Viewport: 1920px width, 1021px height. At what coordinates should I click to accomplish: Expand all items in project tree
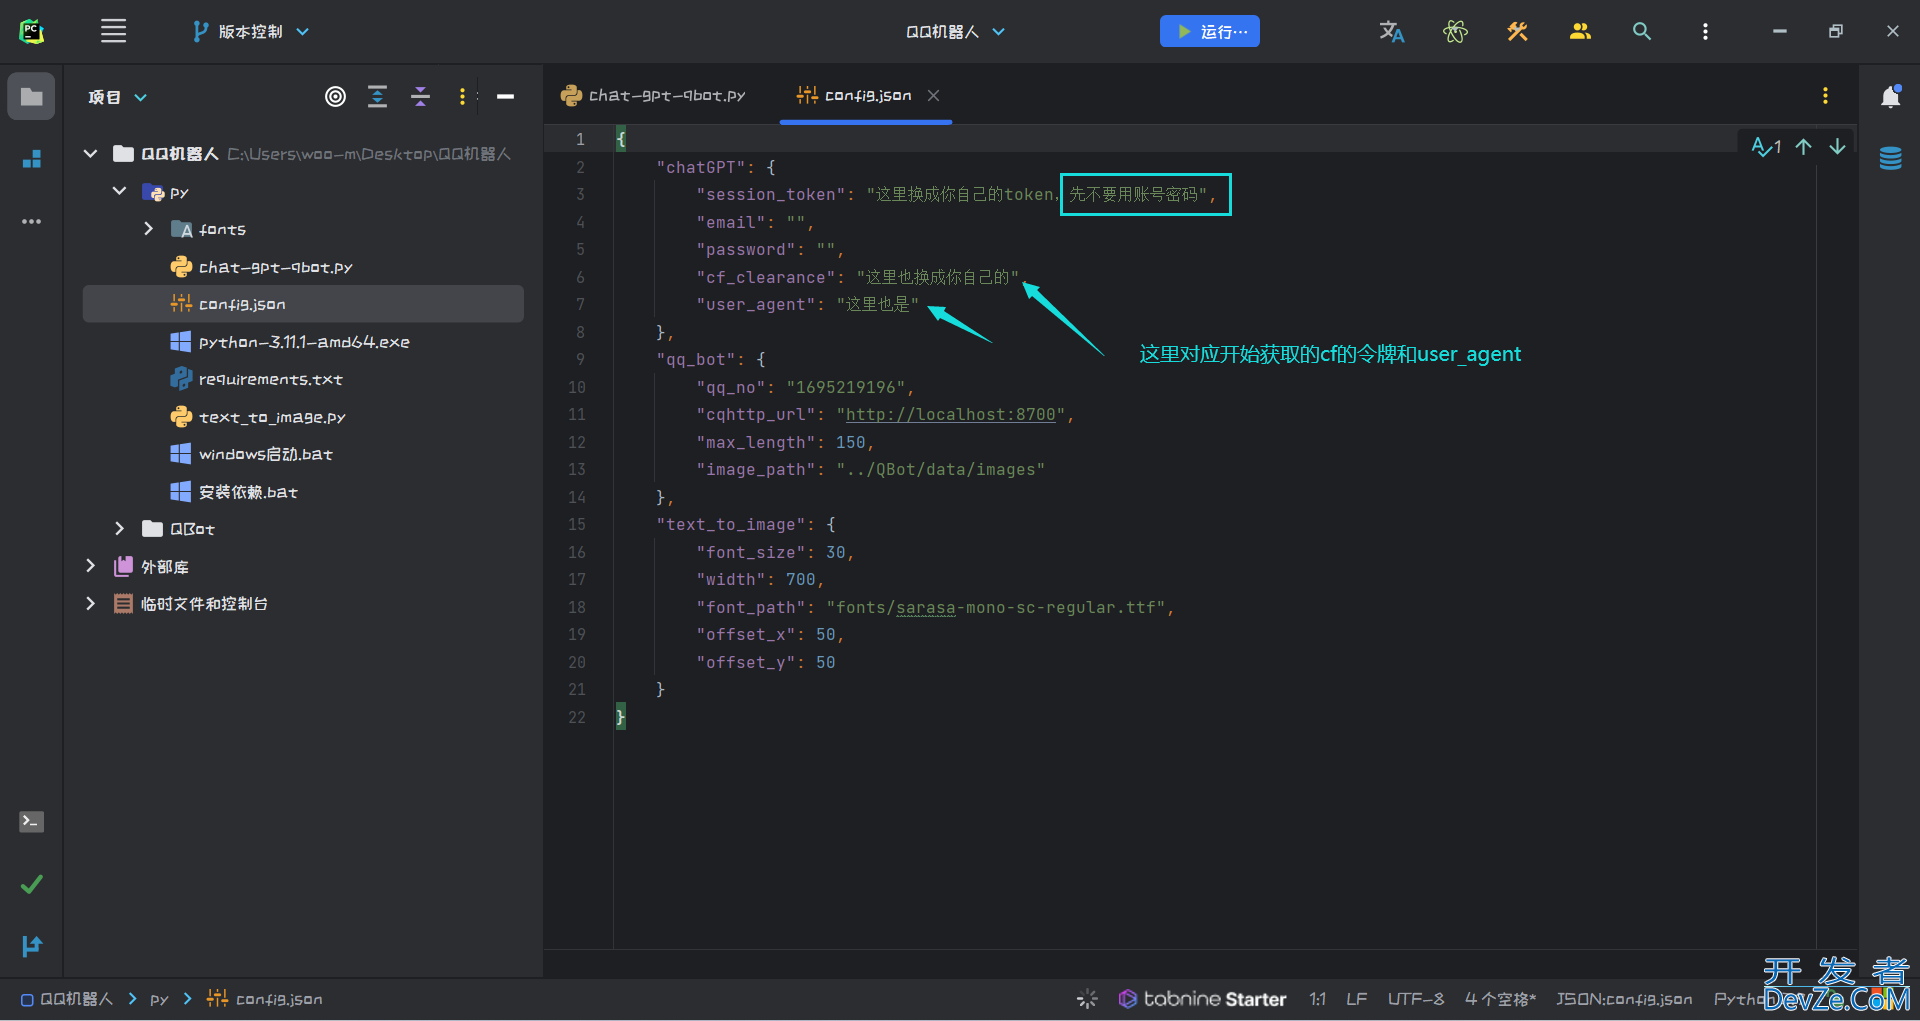377,96
